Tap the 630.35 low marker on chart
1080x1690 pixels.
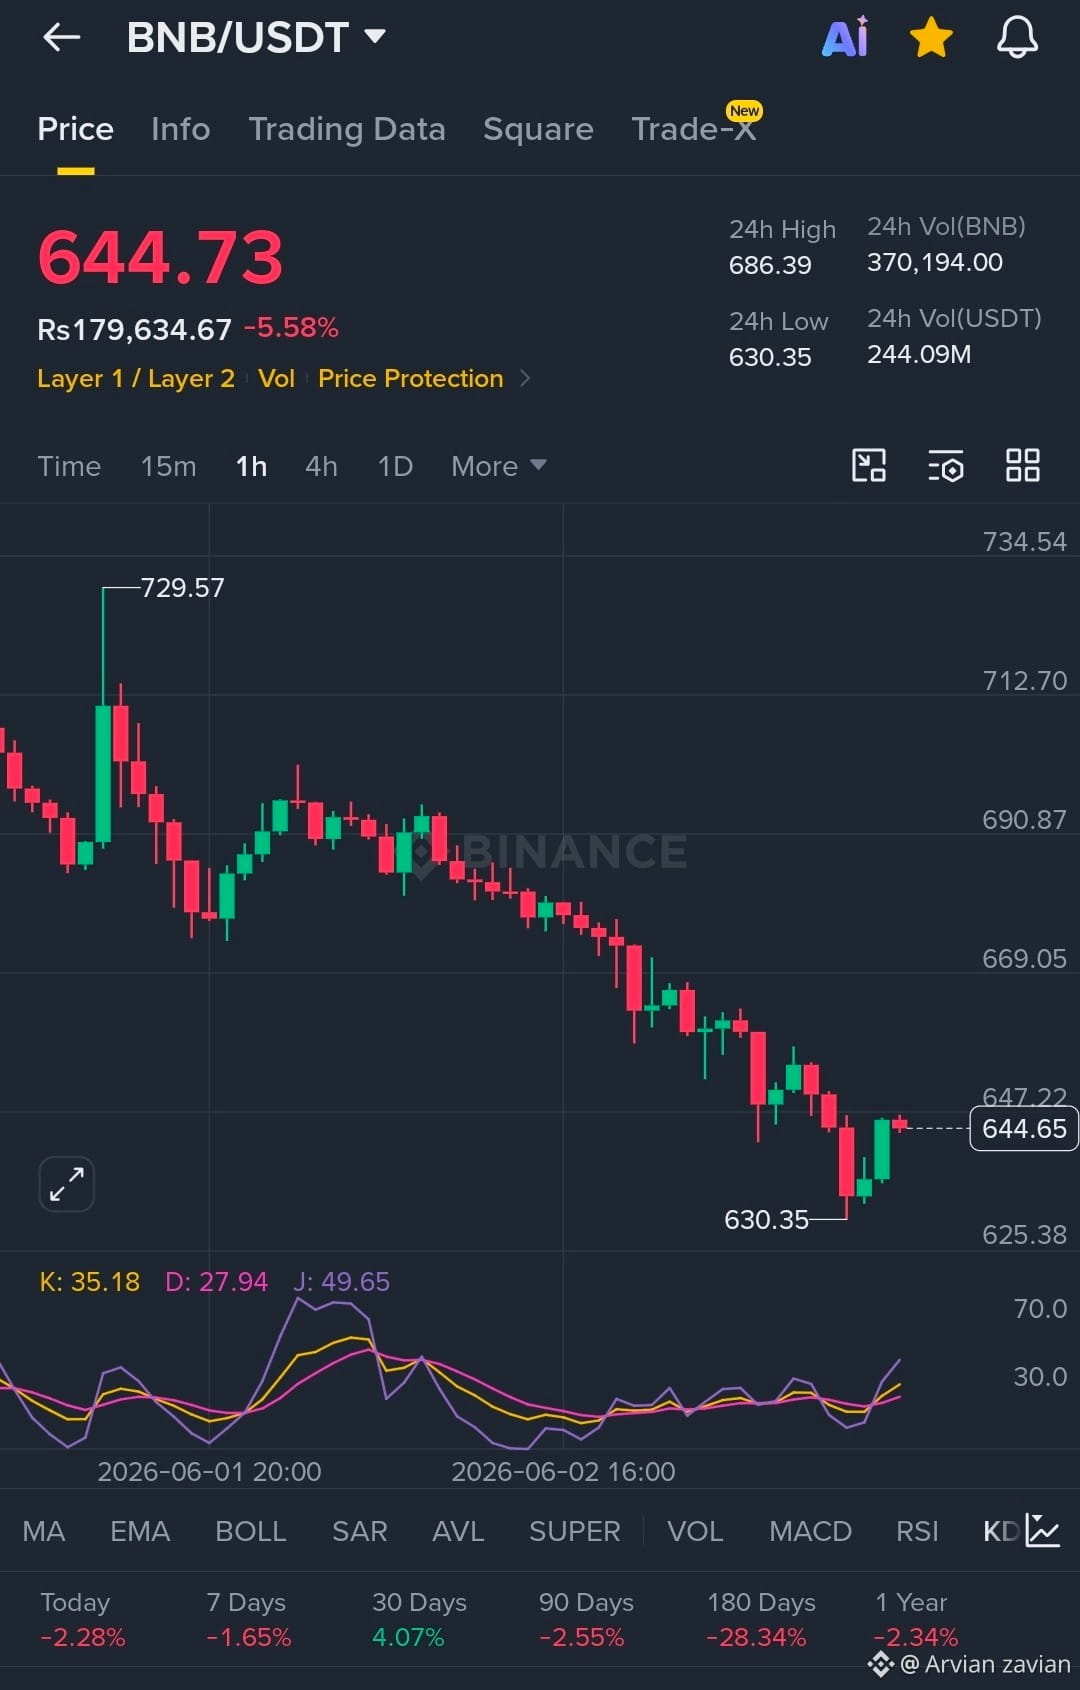pyautogui.click(x=766, y=1220)
